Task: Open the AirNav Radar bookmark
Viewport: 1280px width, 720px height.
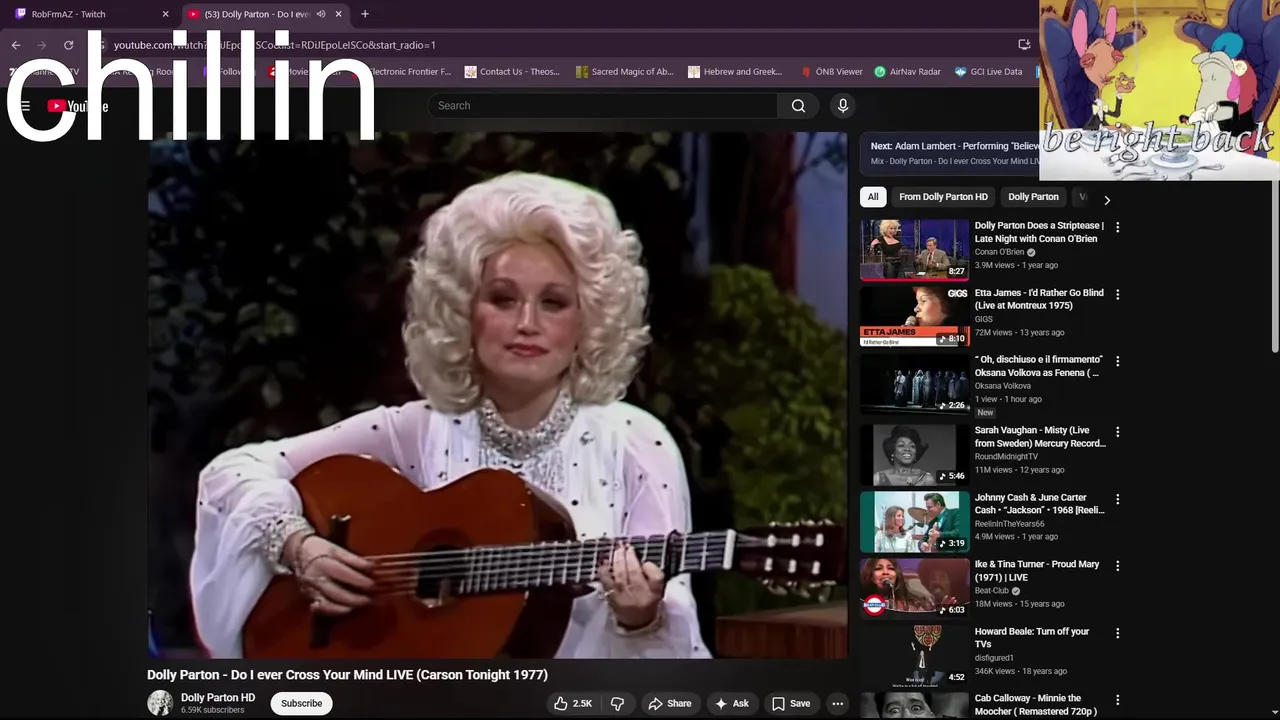Action: click(908, 72)
